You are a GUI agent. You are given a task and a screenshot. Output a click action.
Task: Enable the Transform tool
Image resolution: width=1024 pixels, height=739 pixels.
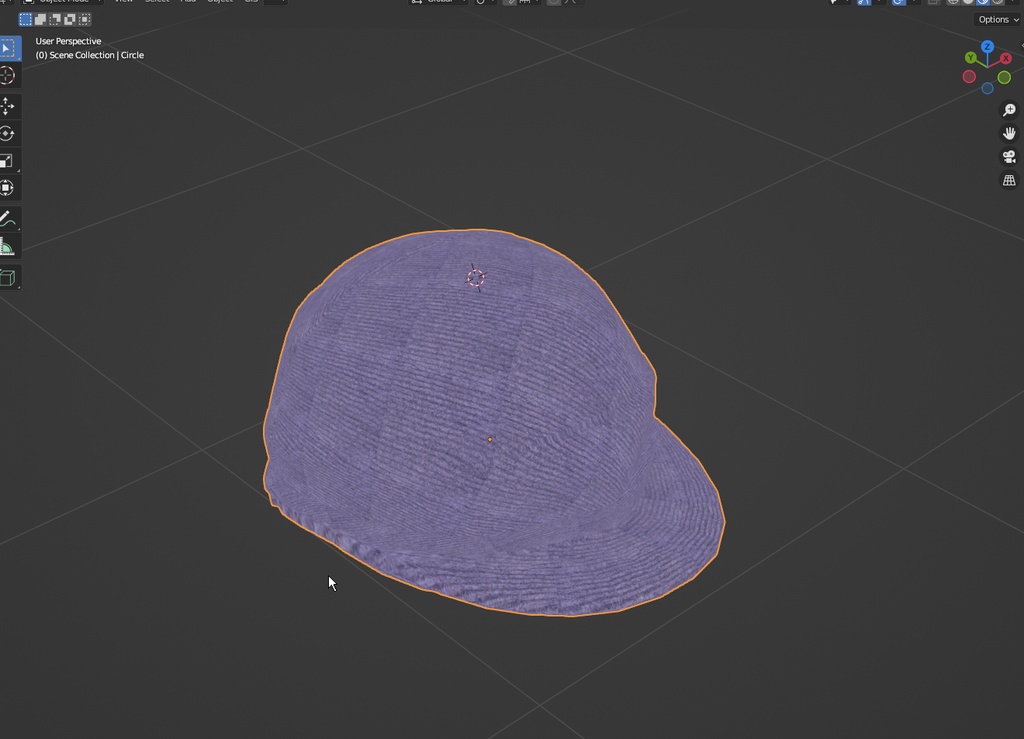point(8,188)
